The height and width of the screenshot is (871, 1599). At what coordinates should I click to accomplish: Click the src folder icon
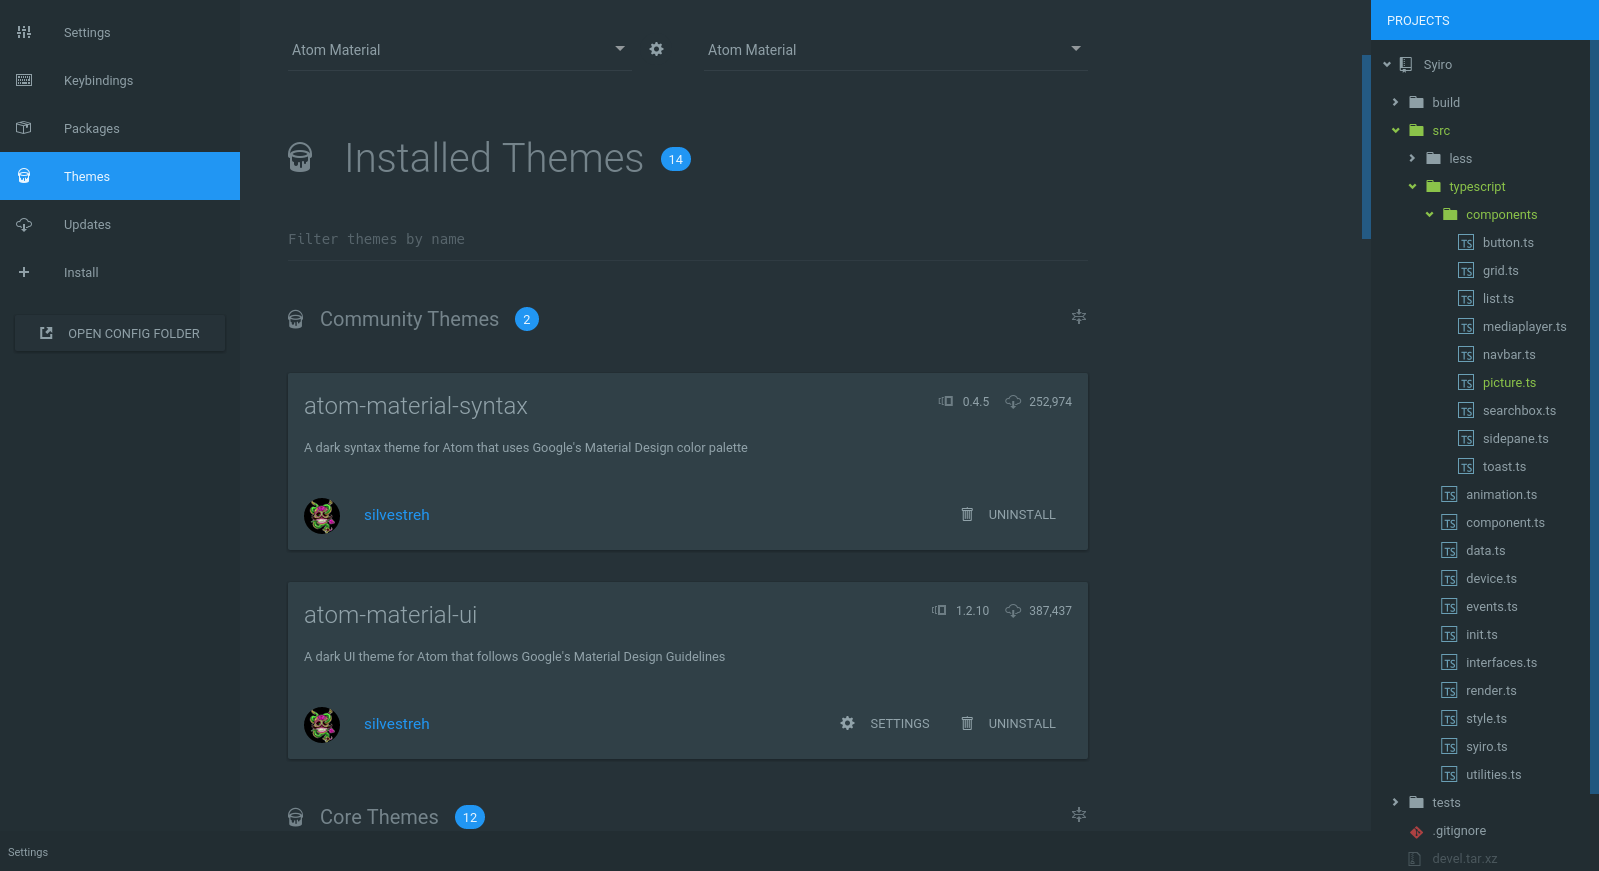coord(1416,130)
